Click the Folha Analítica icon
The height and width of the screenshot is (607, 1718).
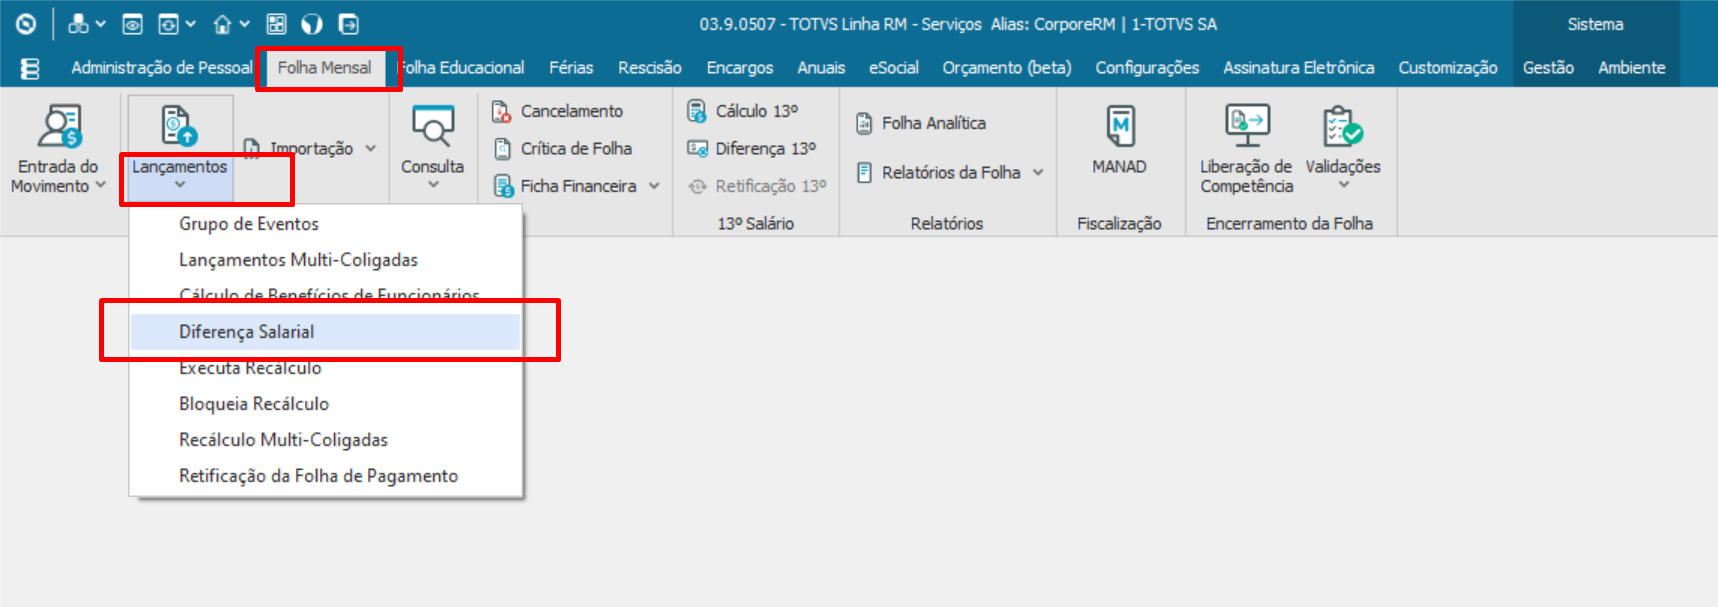[864, 124]
